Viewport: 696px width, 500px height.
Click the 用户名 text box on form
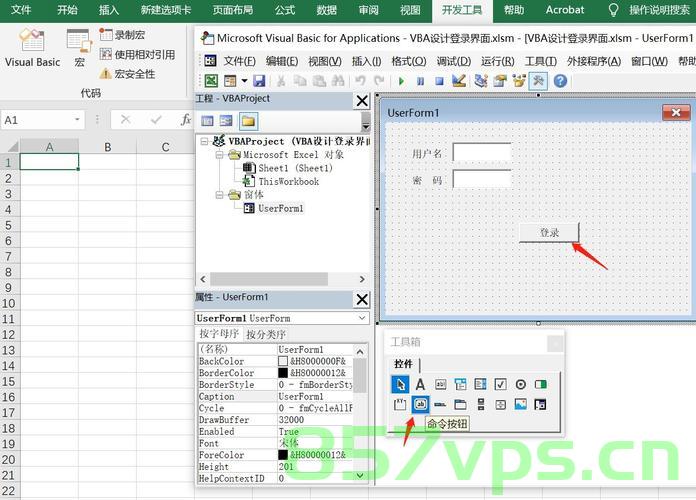[x=482, y=152]
